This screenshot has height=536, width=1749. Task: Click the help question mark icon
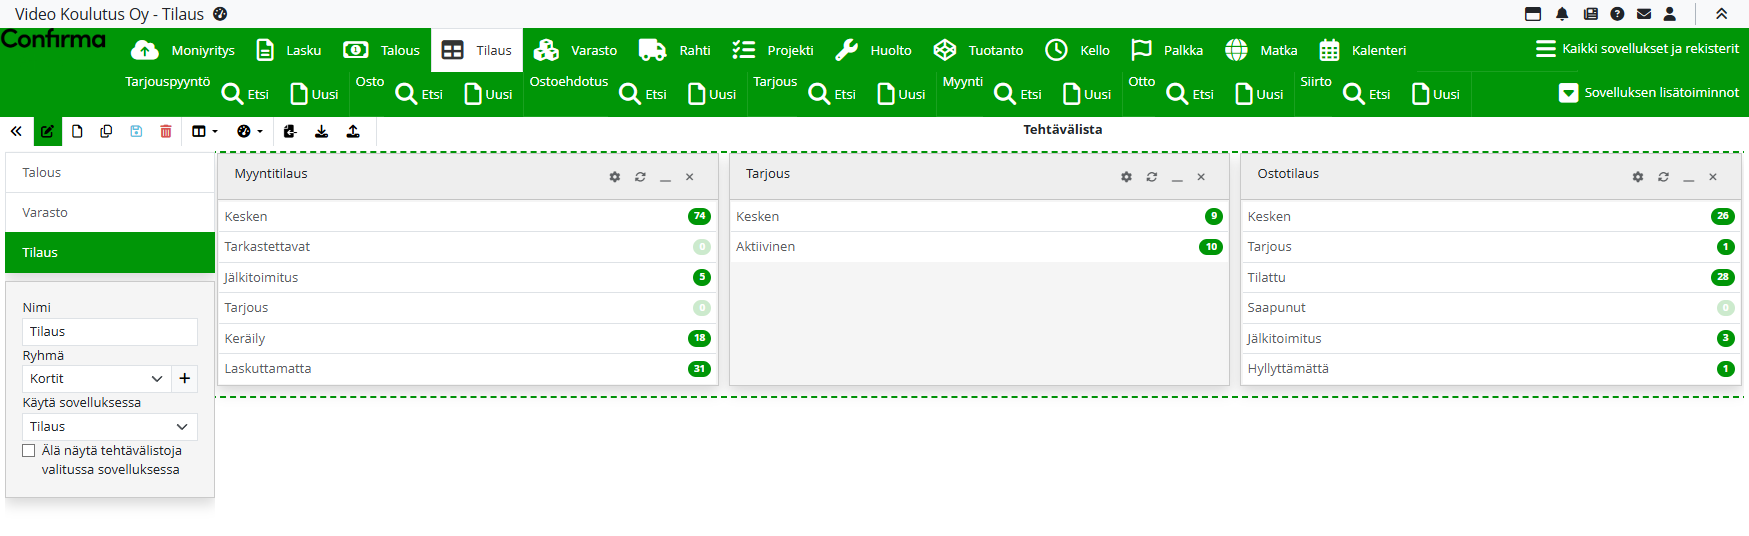coord(1617,14)
